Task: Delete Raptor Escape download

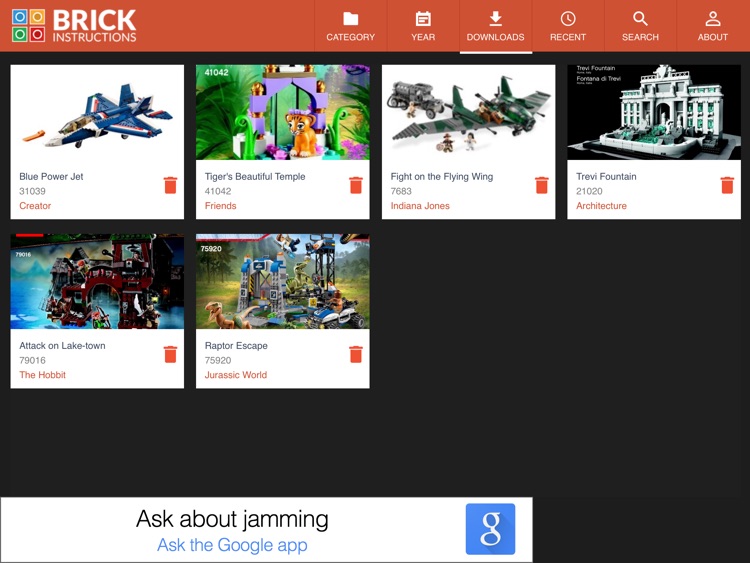Action: click(x=356, y=354)
